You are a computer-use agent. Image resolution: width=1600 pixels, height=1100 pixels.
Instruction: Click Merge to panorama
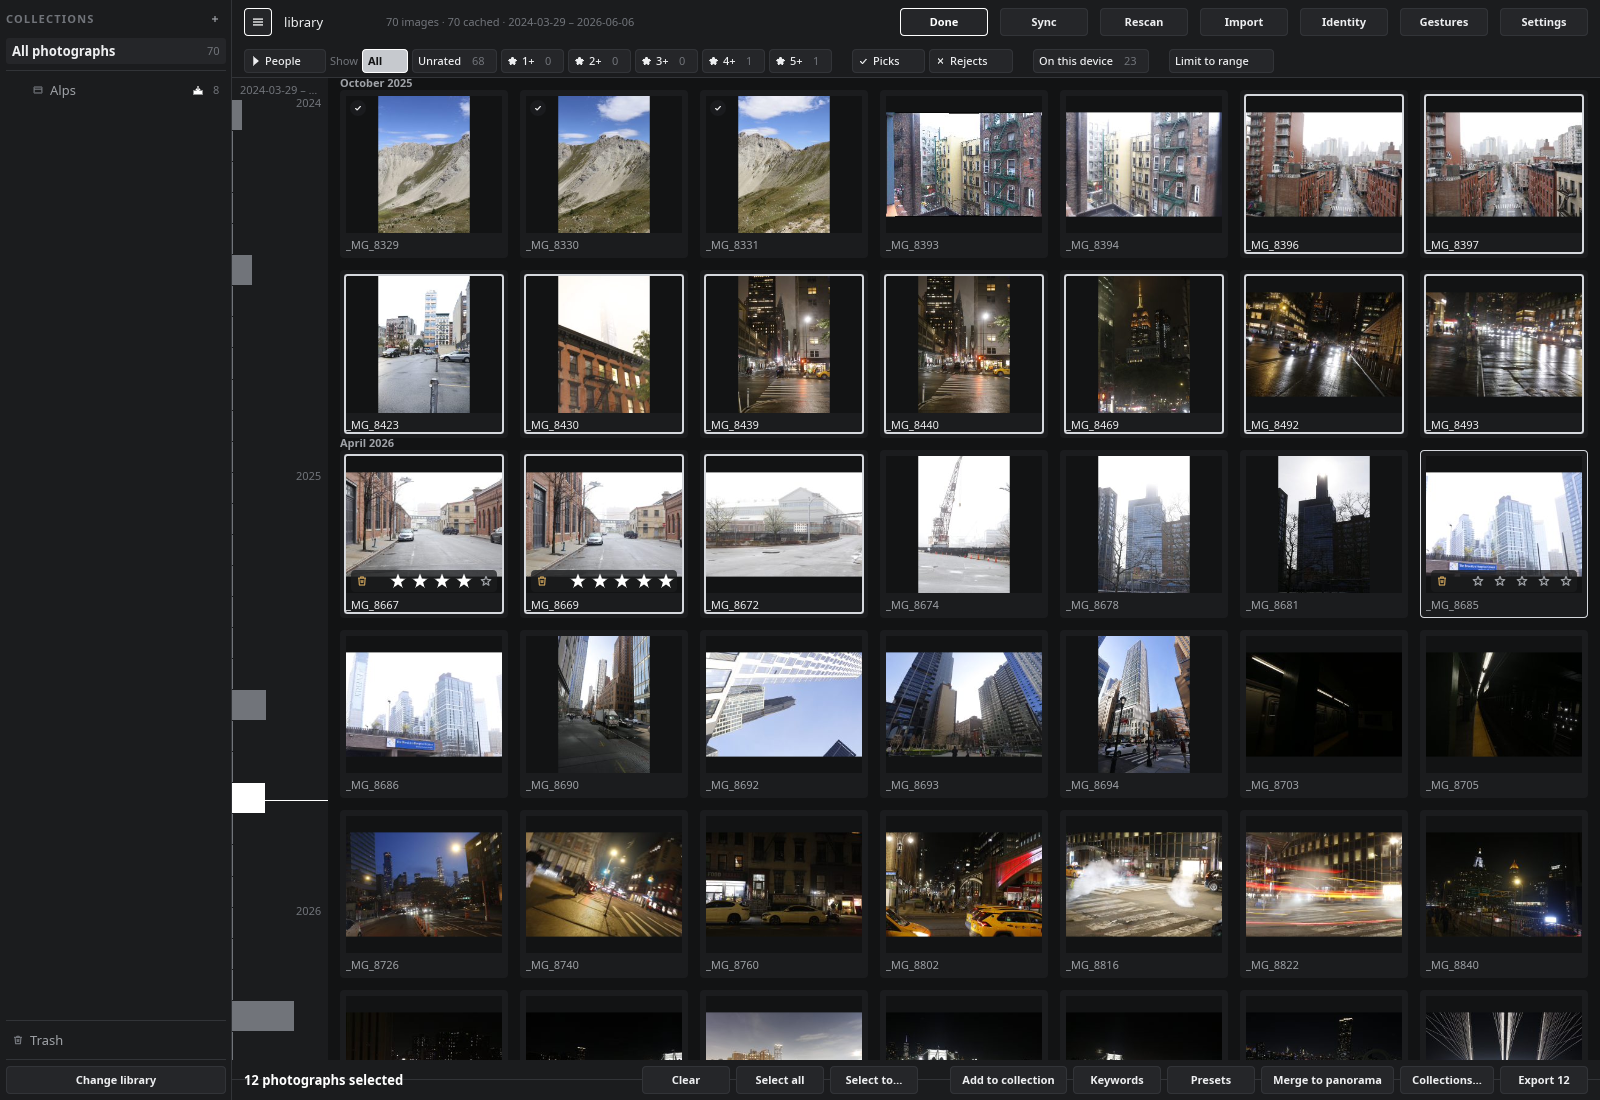coord(1327,1080)
